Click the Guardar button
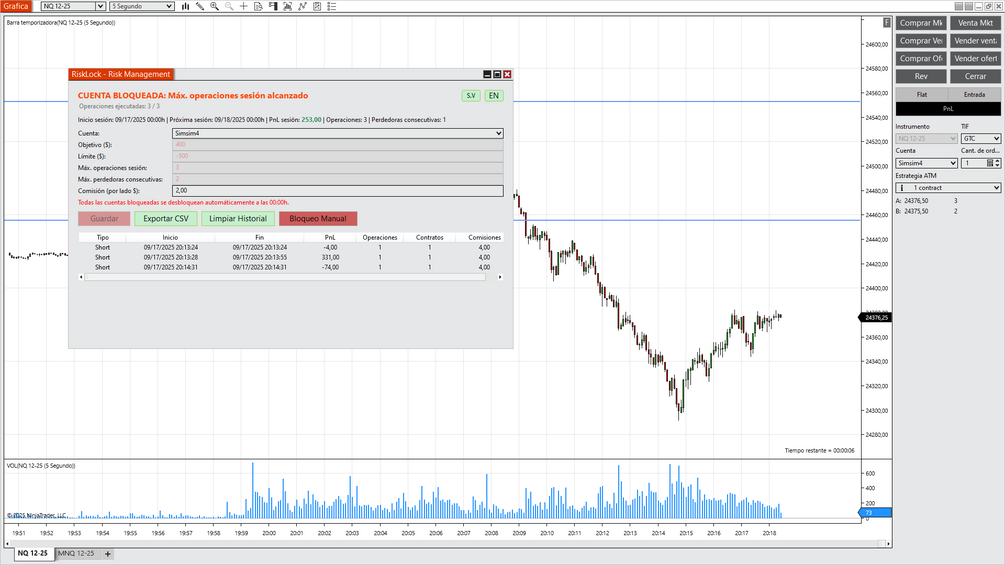Image resolution: width=1005 pixels, height=565 pixels. point(104,218)
